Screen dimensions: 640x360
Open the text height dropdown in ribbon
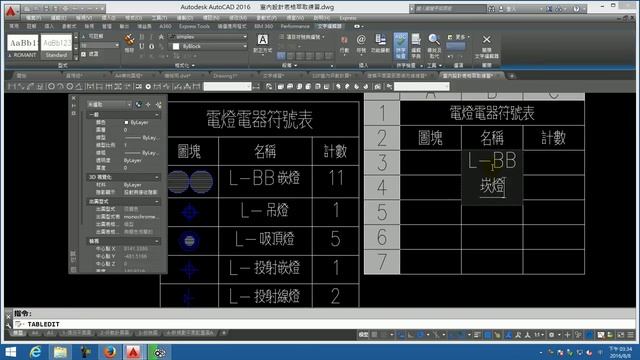point(100,45)
